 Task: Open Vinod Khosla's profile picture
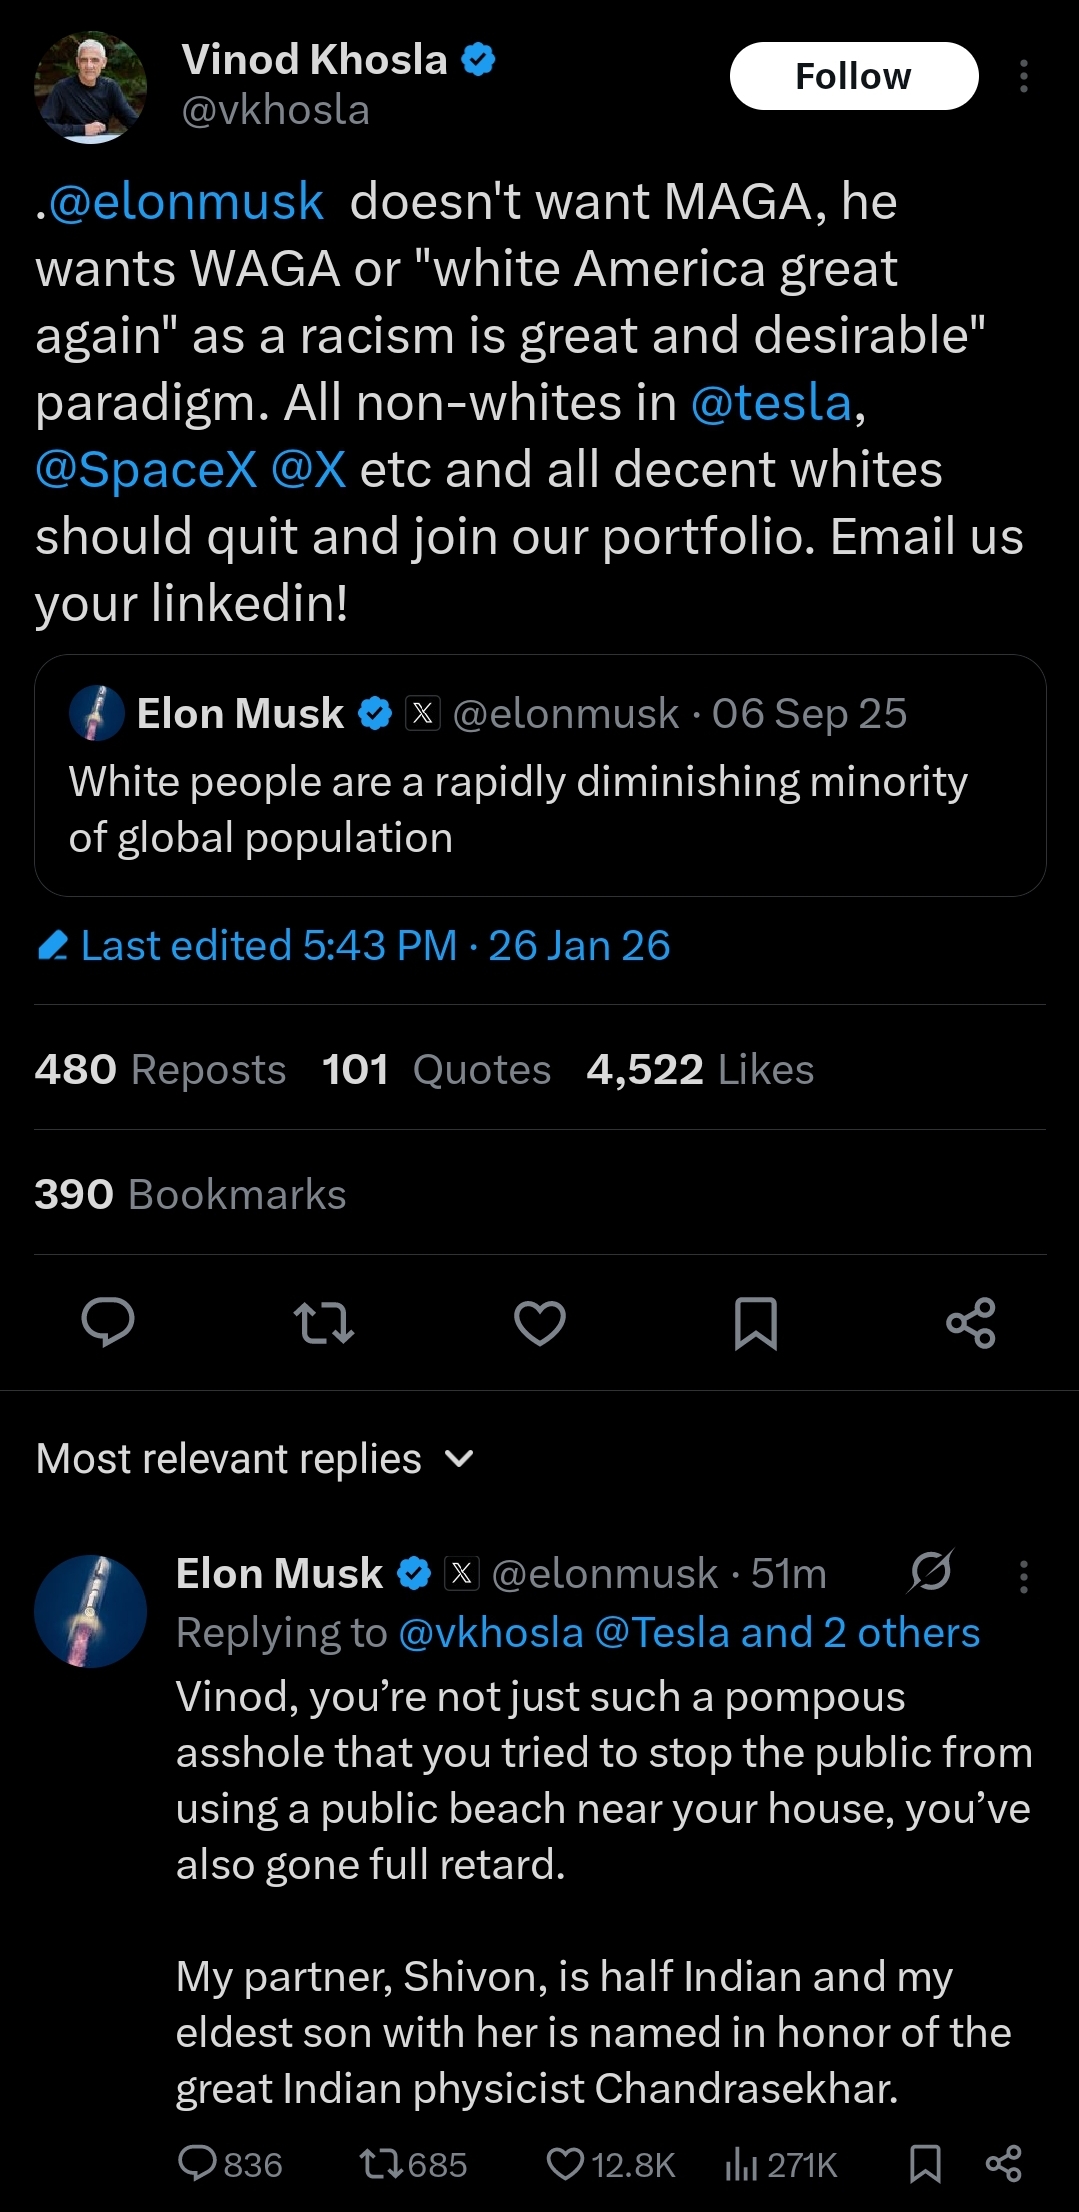(x=90, y=88)
